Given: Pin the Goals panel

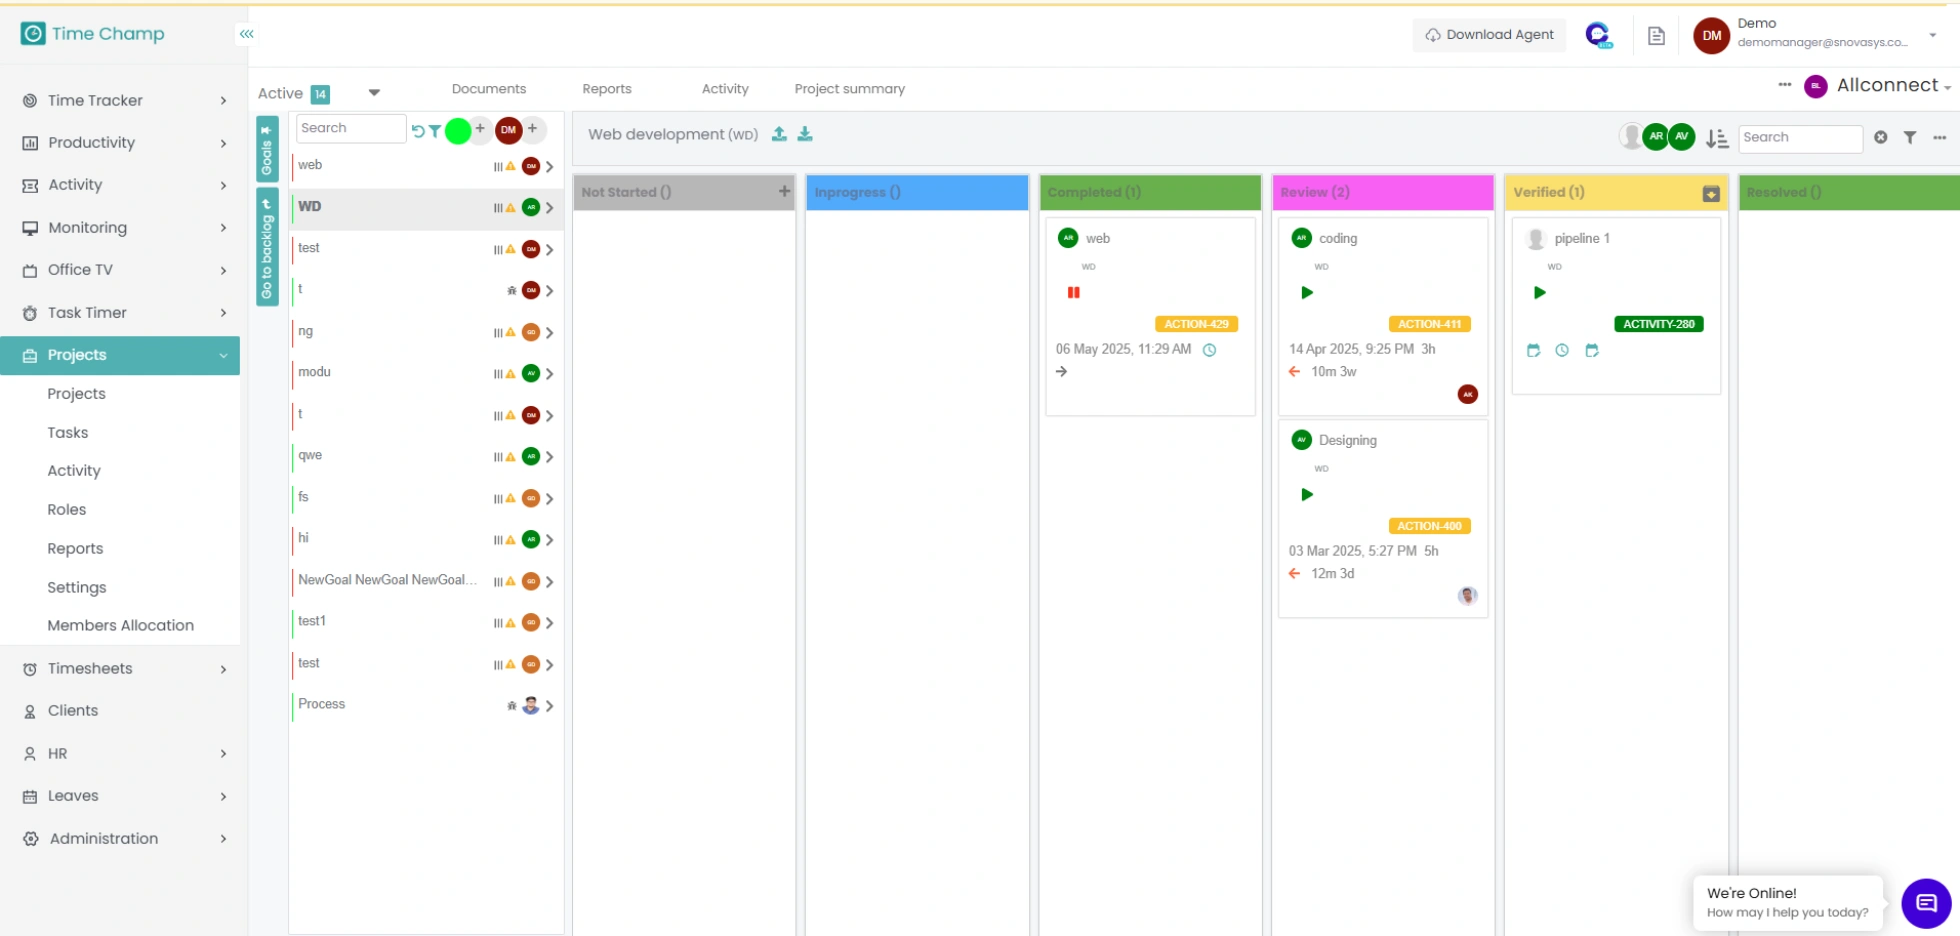Looking at the screenshot, I should [265, 131].
